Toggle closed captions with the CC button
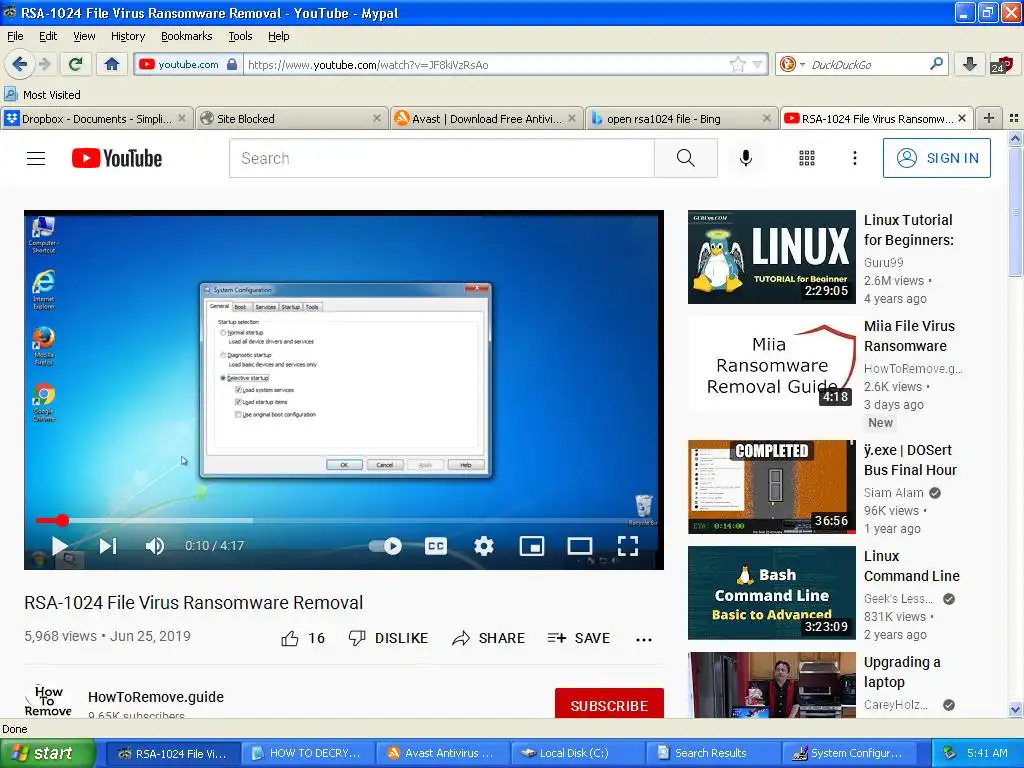Image resolution: width=1024 pixels, height=768 pixels. tap(436, 545)
